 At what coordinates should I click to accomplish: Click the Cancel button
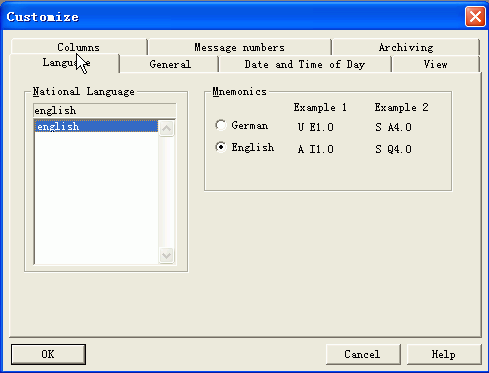pos(363,354)
